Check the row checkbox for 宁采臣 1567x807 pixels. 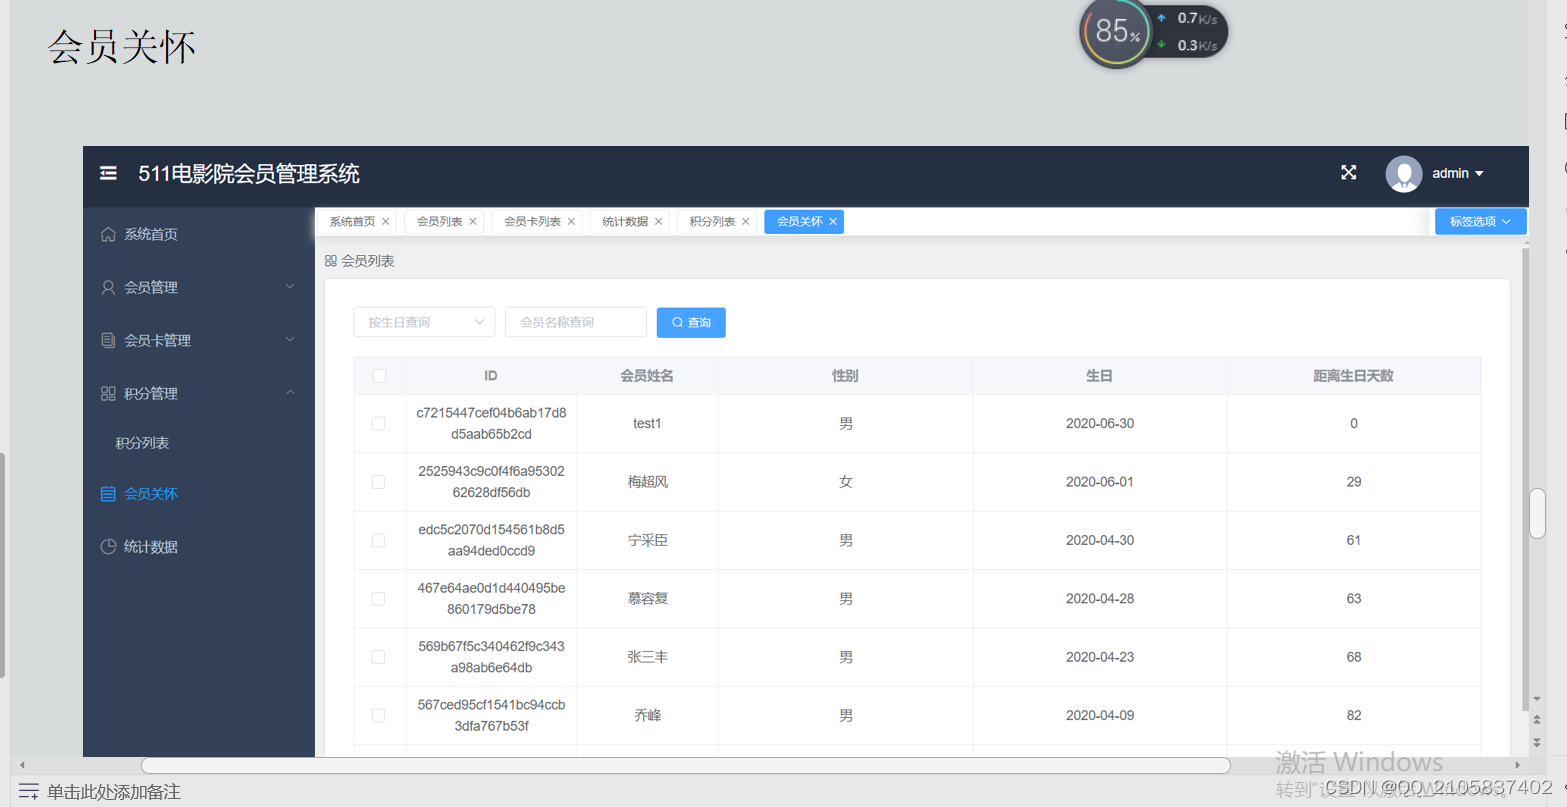point(379,540)
